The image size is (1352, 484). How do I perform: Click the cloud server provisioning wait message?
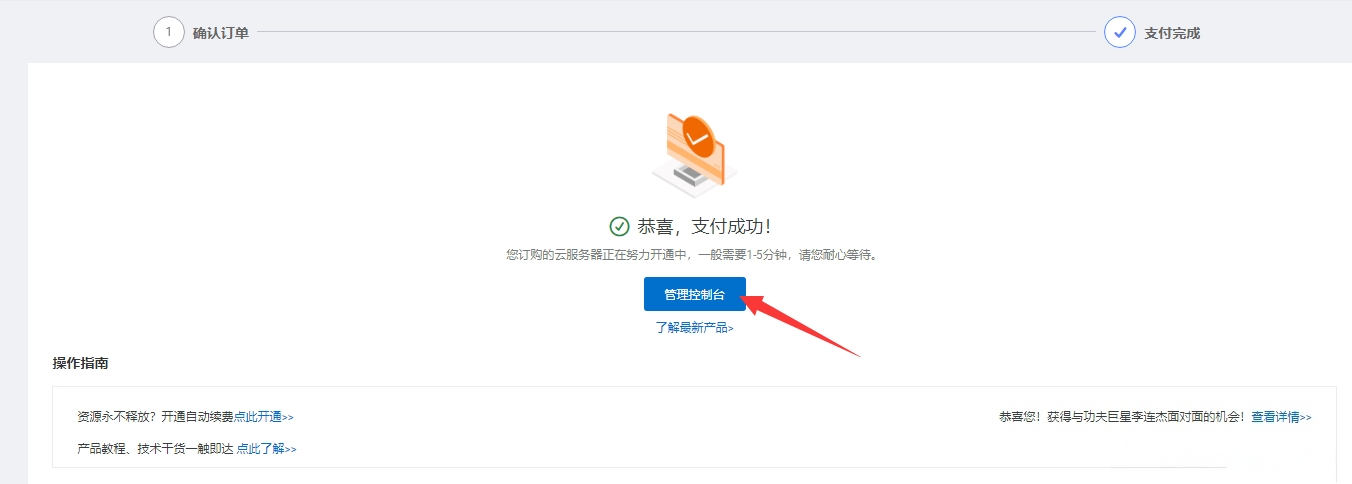pos(692,255)
